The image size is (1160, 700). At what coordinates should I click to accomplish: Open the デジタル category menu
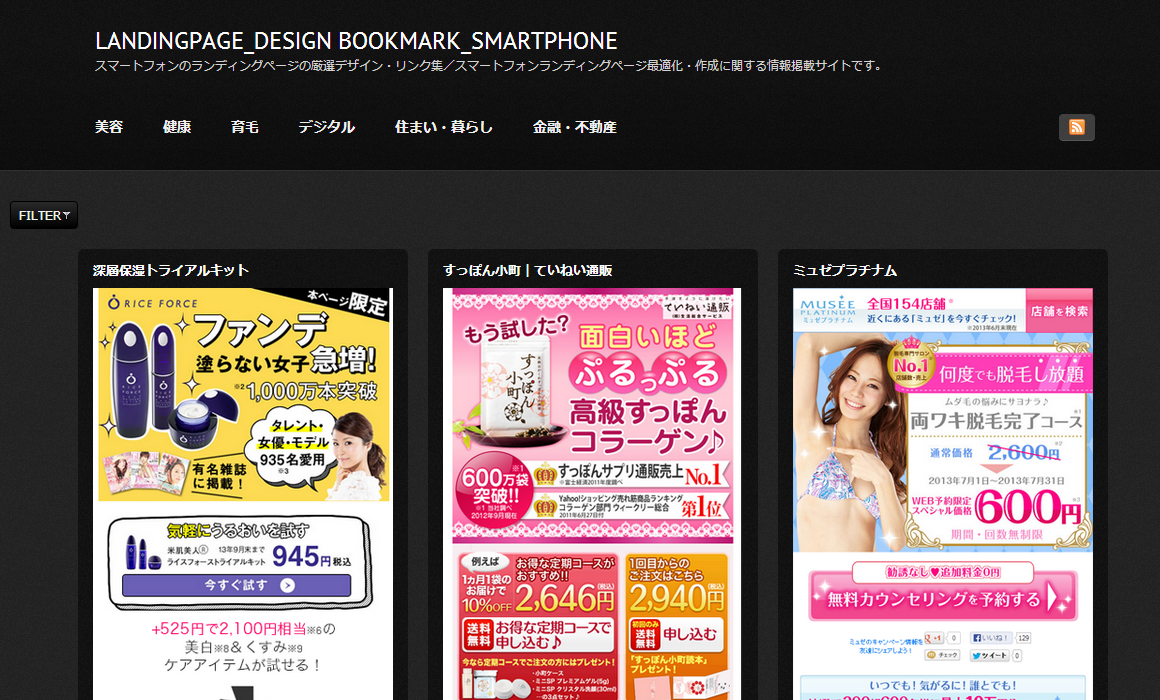click(326, 127)
